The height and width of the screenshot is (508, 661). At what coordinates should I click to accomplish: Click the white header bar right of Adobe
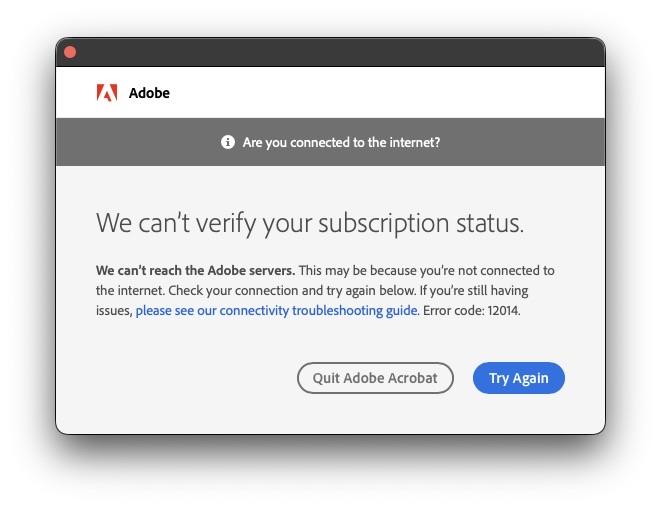pyautogui.click(x=400, y=93)
